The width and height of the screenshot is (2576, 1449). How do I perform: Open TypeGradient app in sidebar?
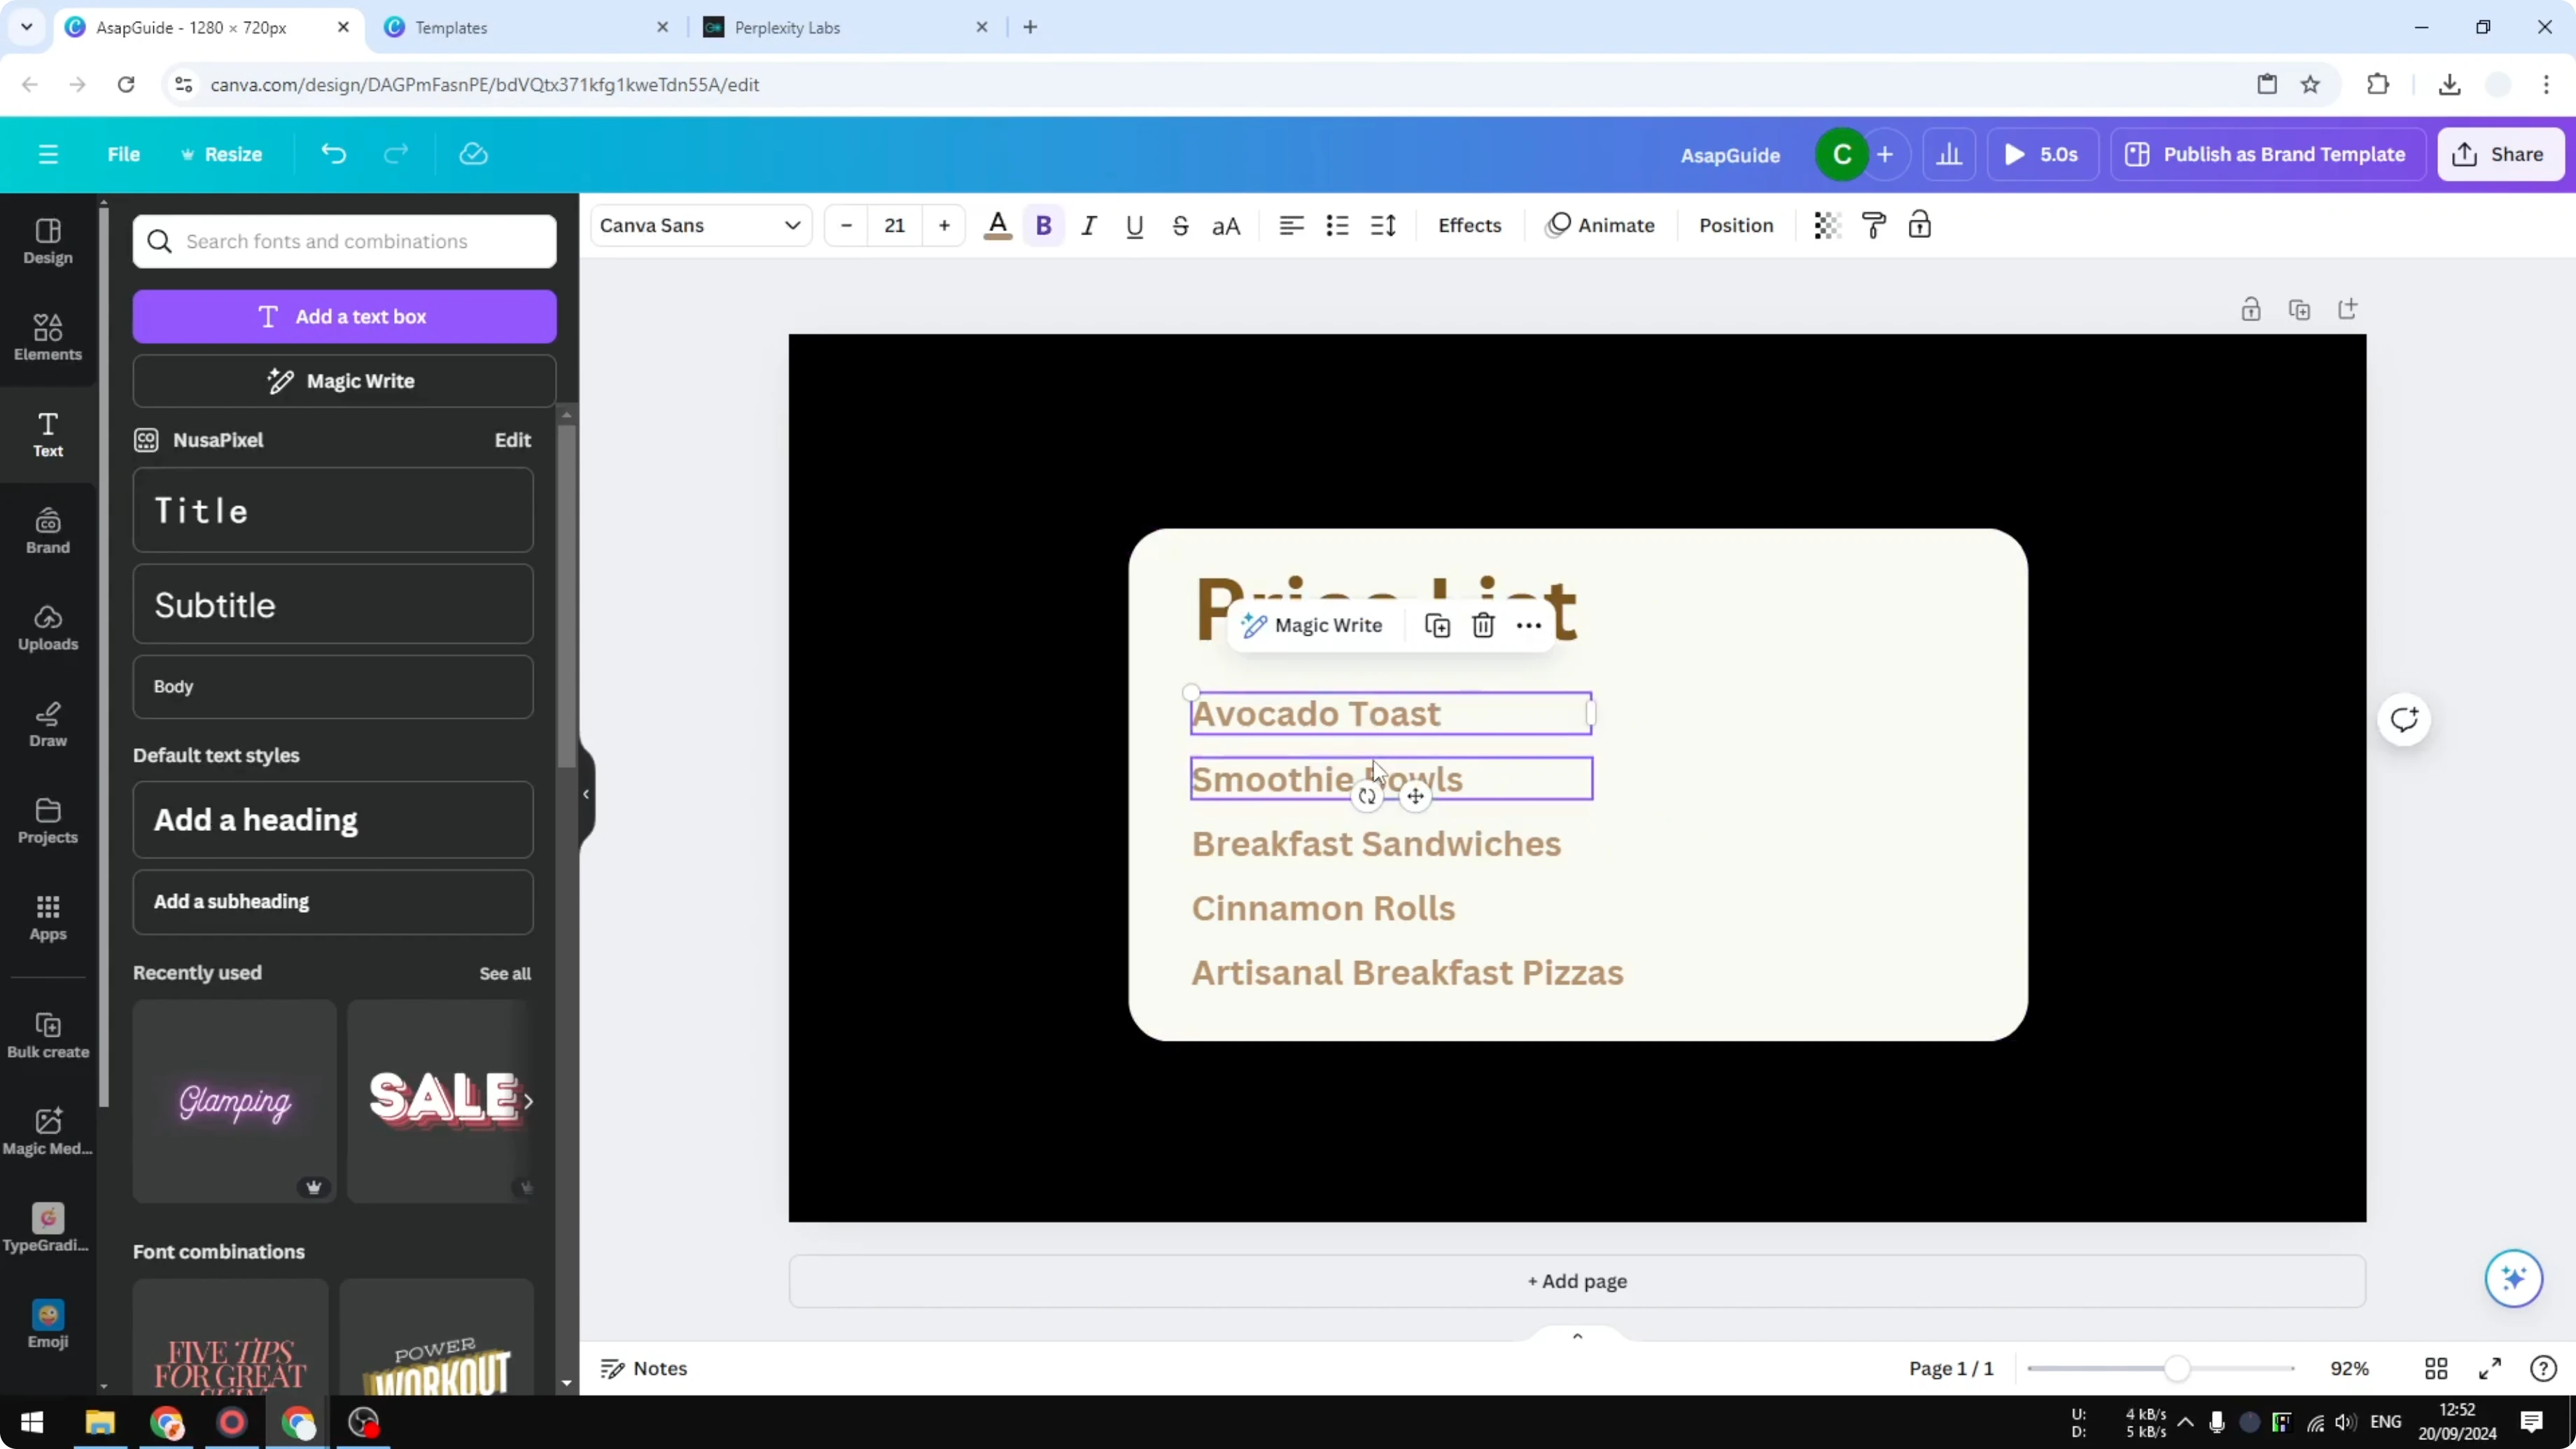[x=48, y=1228]
